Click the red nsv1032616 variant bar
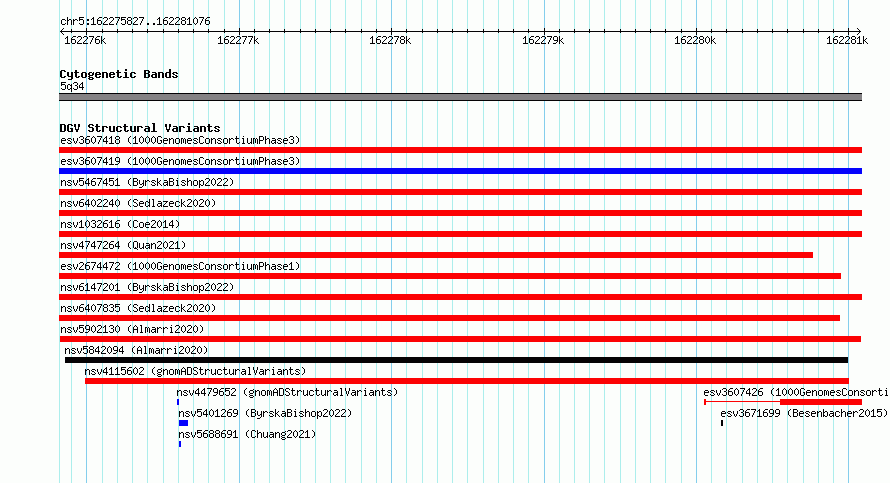 [x=460, y=234]
